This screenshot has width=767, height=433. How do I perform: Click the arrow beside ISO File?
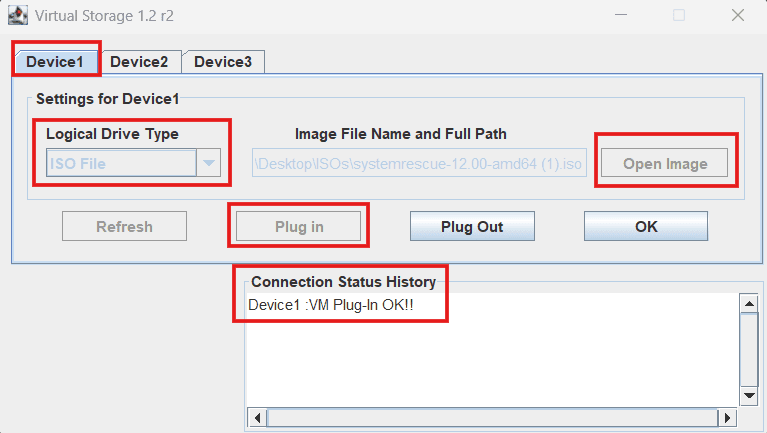(208, 164)
